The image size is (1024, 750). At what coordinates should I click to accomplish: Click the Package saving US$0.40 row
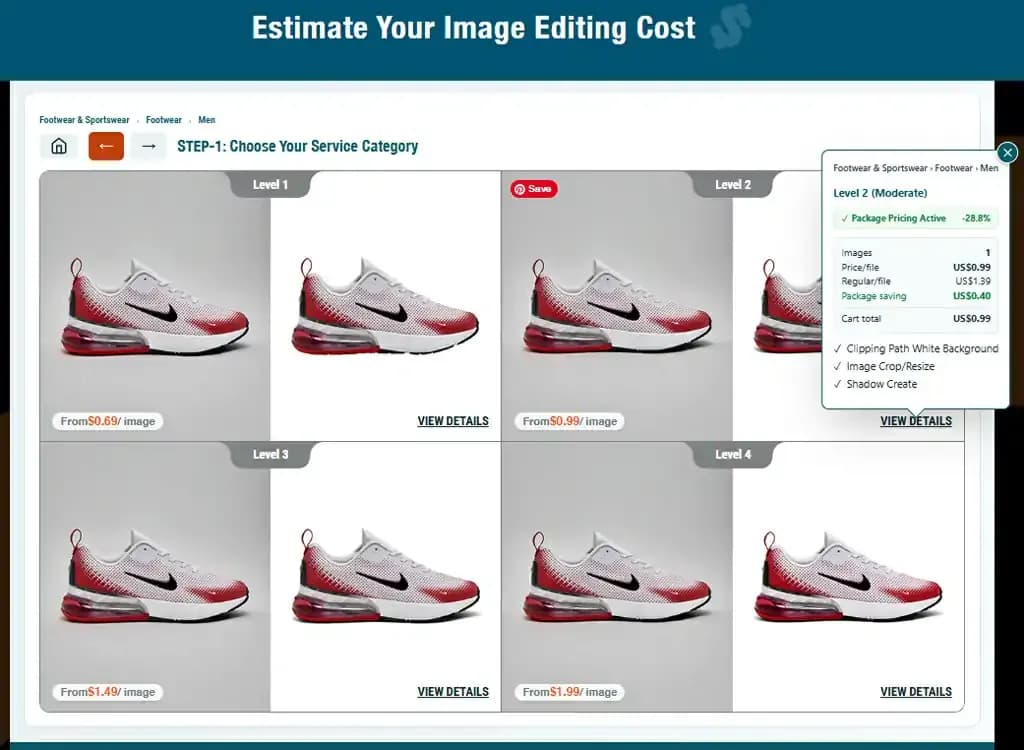(x=916, y=296)
